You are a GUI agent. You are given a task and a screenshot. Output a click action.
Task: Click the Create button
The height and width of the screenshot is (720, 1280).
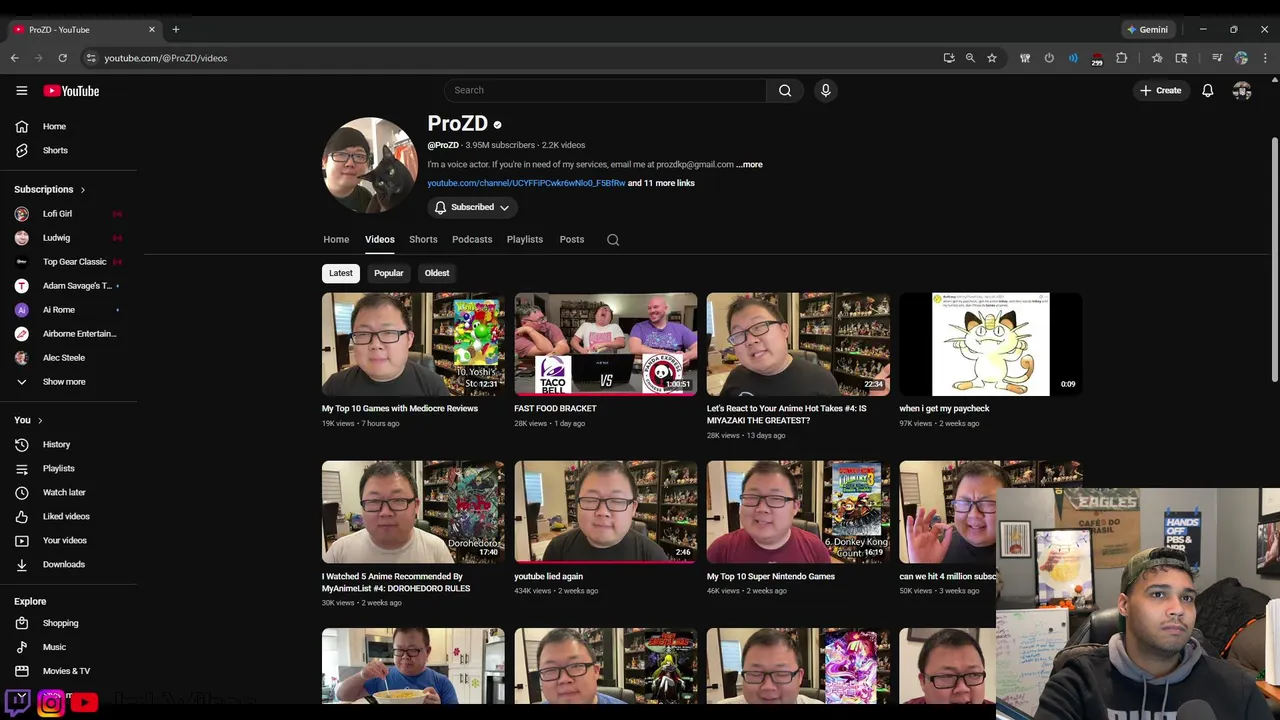coord(1161,90)
